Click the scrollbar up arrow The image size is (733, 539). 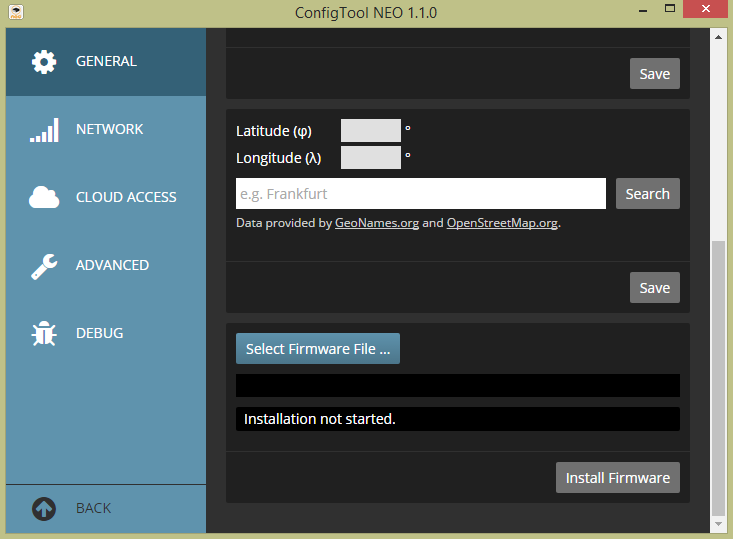[718, 36]
